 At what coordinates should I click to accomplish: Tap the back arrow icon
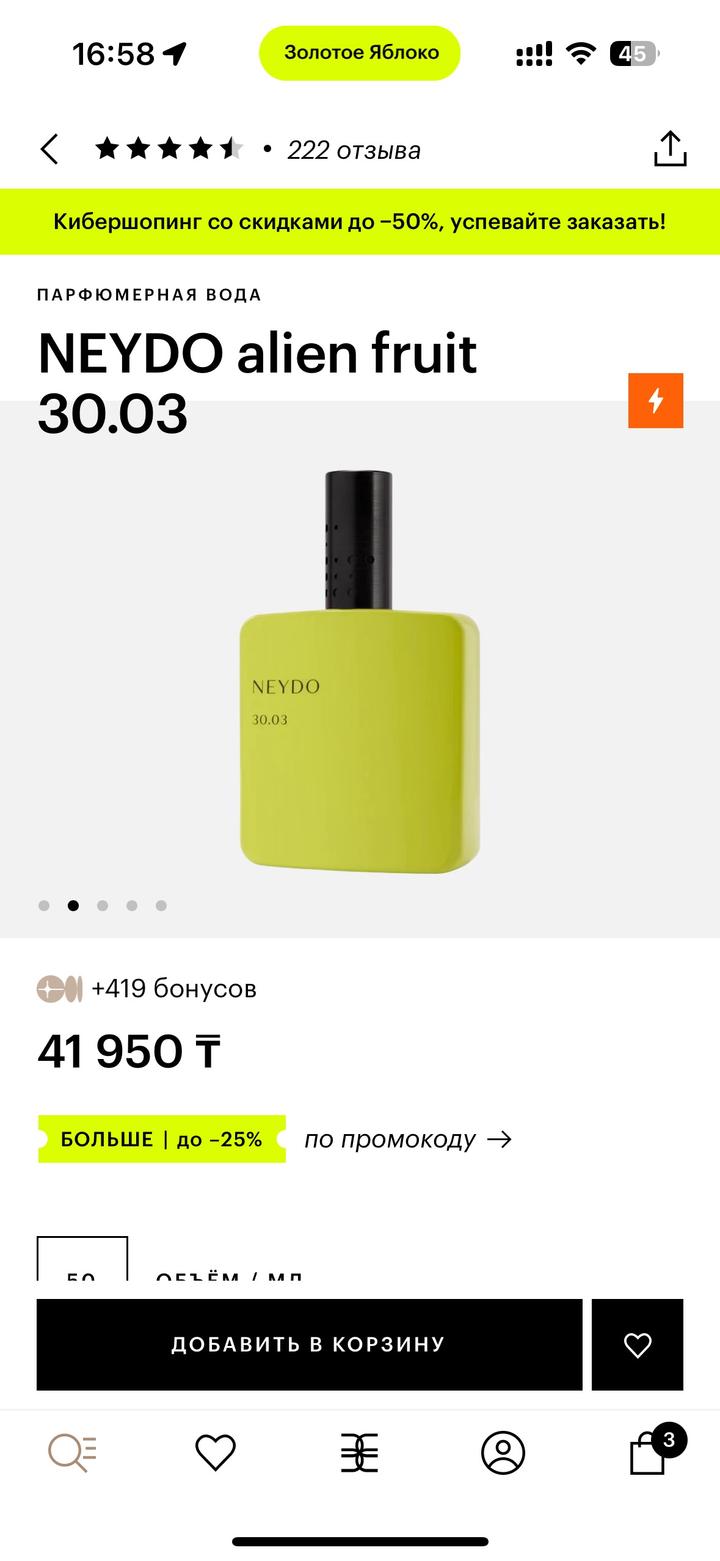pyautogui.click(x=50, y=150)
